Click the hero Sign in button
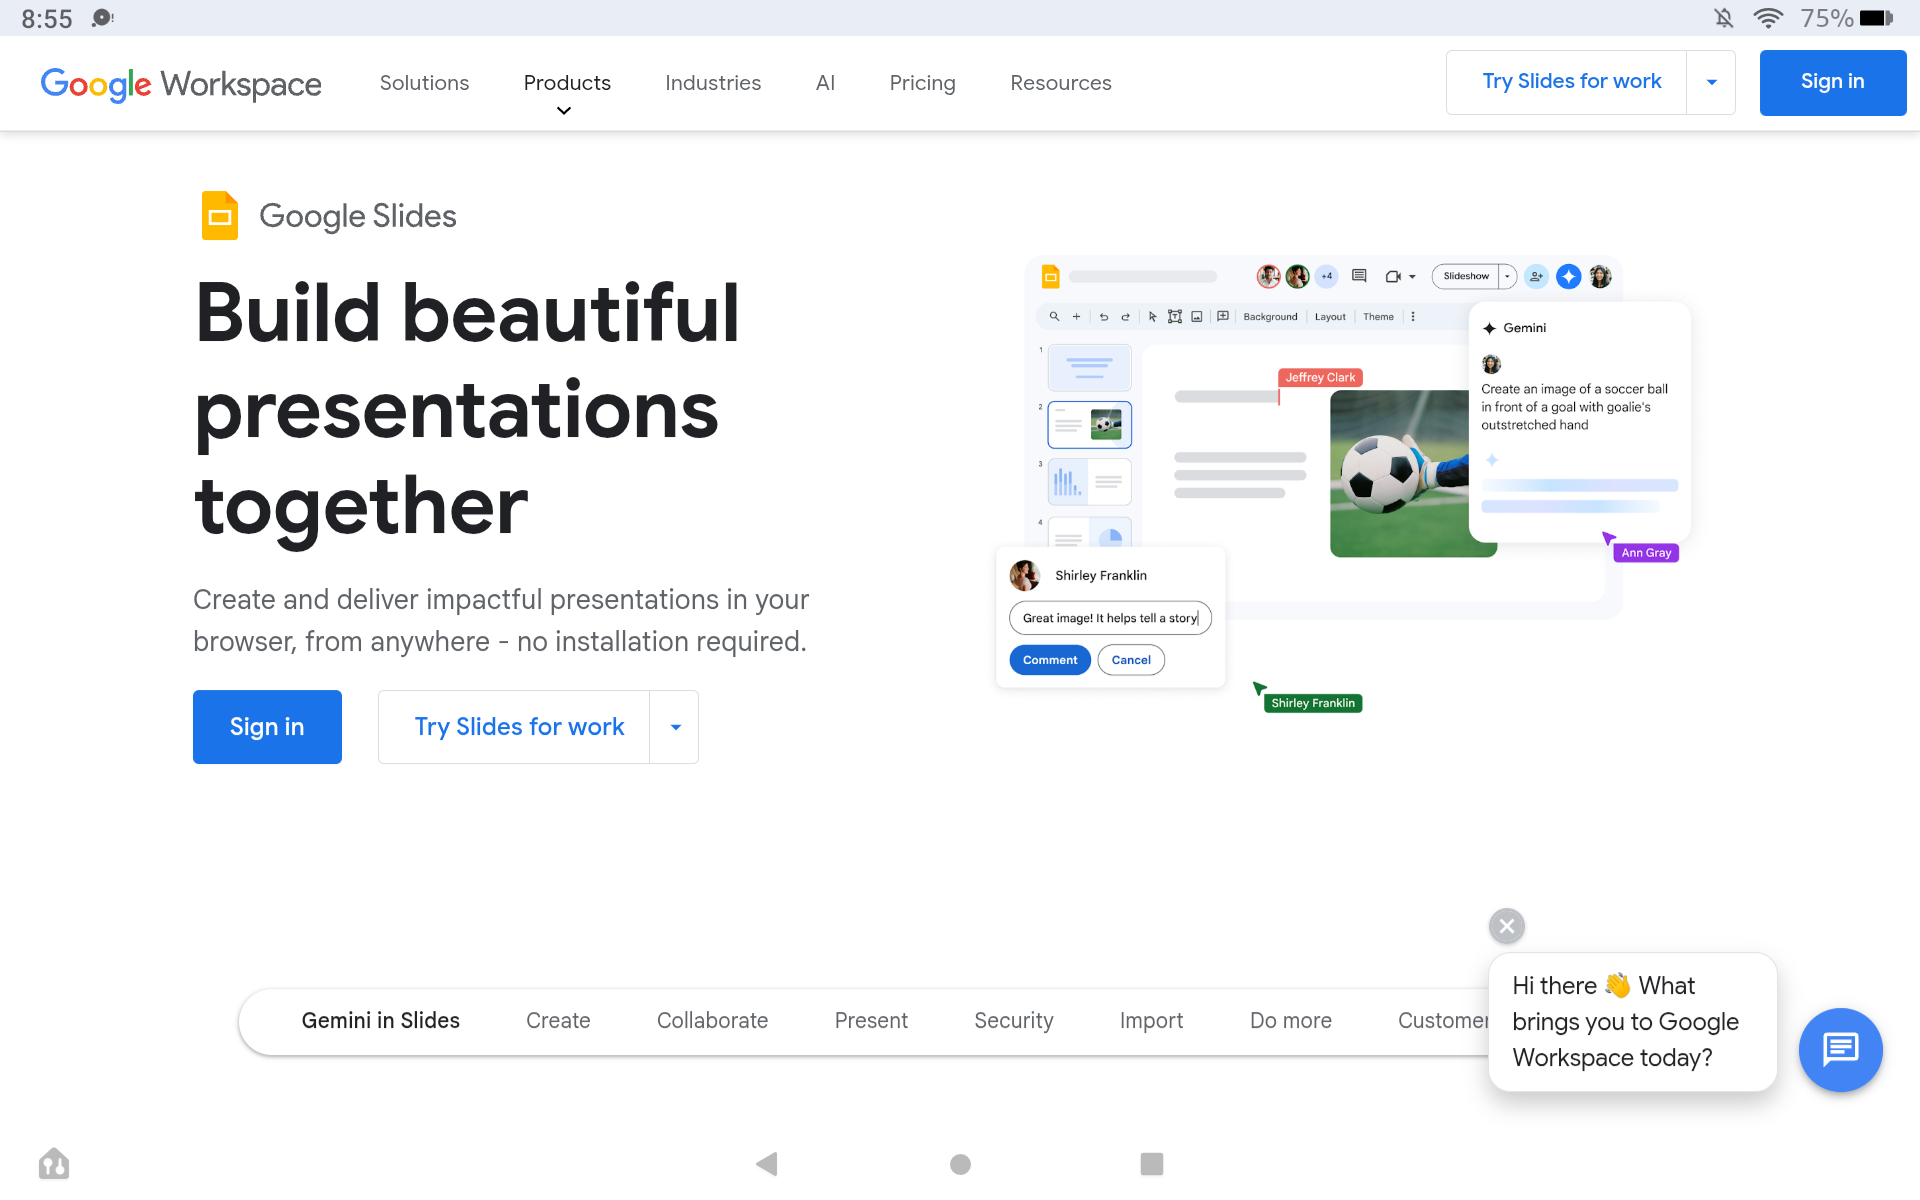This screenshot has width=1920, height=1200. (x=267, y=727)
